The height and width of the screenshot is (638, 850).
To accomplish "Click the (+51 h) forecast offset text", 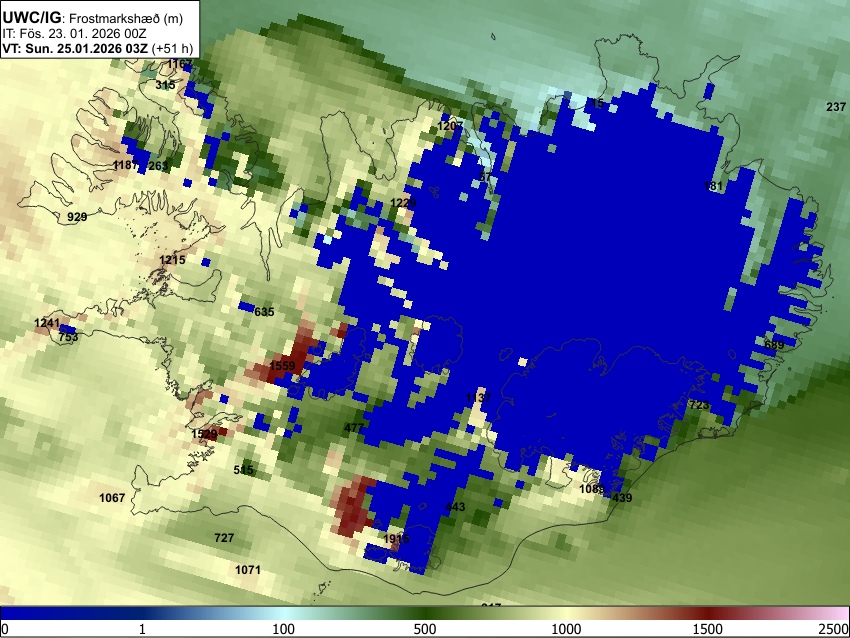I will tap(172, 48).
